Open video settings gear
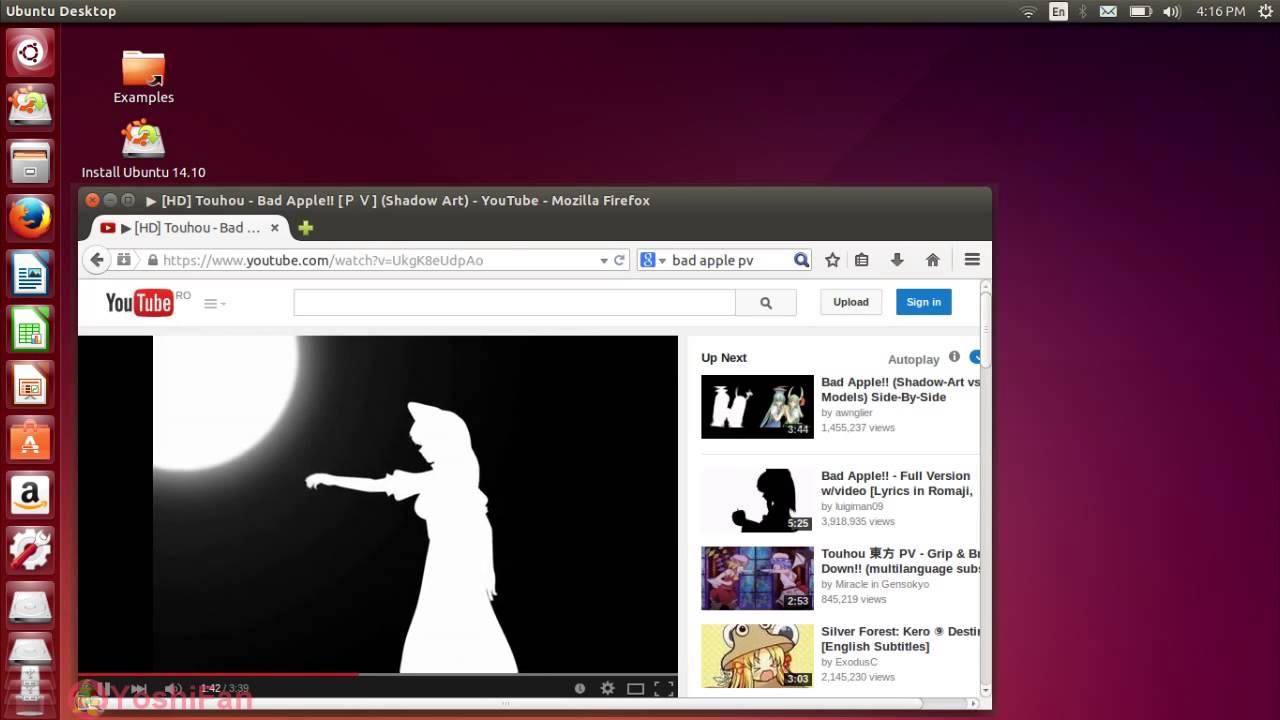 pos(607,688)
